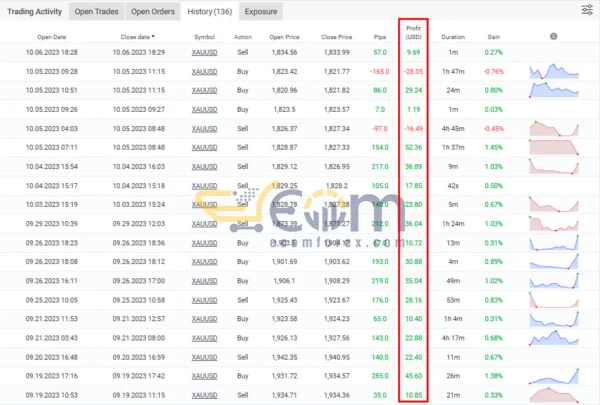Switch to the Trading Activity tab
Viewport: 600px width, 405px height.
[x=34, y=11]
